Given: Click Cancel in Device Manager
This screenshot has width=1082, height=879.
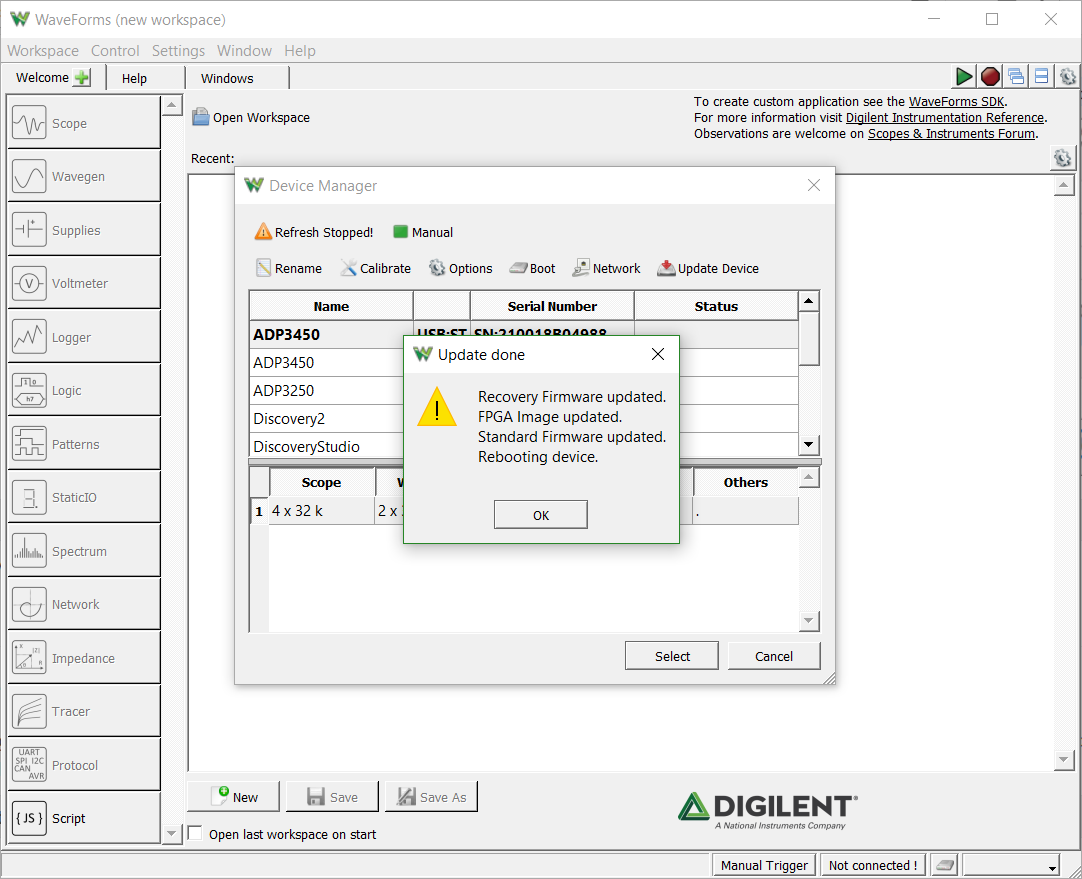Looking at the screenshot, I should click(x=774, y=656).
